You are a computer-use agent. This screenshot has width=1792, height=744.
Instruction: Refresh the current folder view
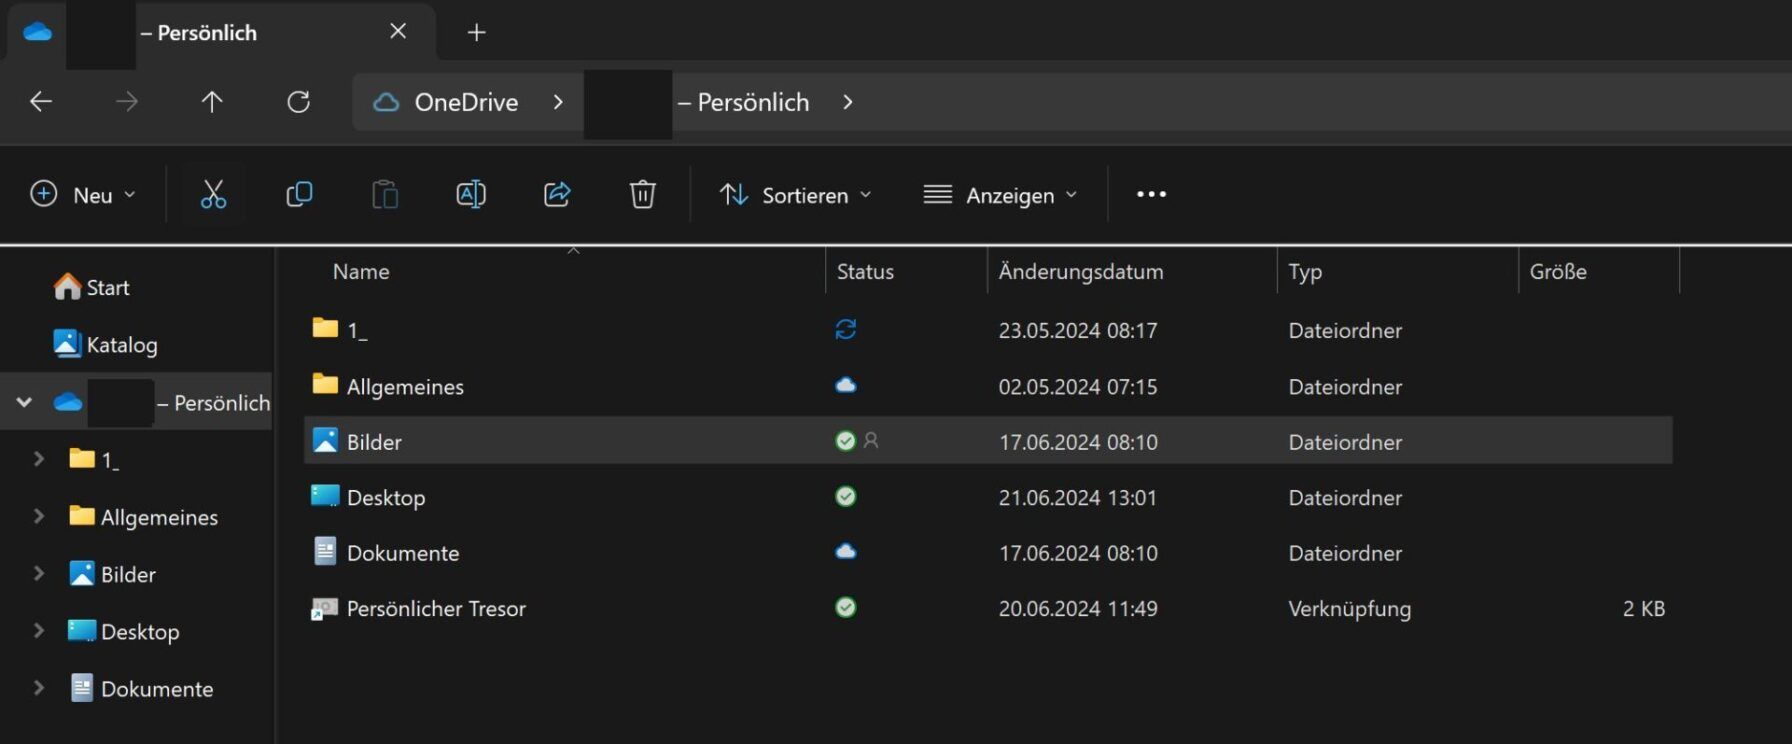(298, 102)
